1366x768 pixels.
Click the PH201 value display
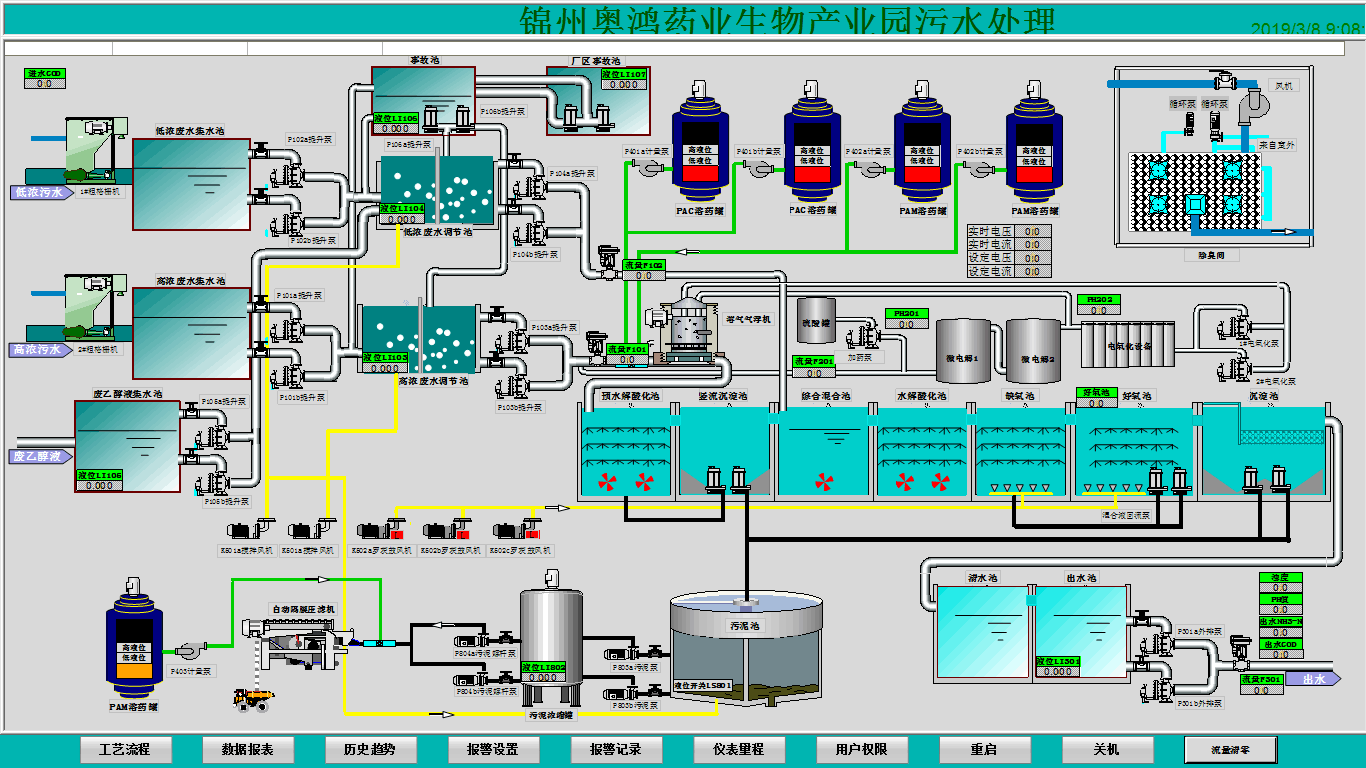click(907, 324)
